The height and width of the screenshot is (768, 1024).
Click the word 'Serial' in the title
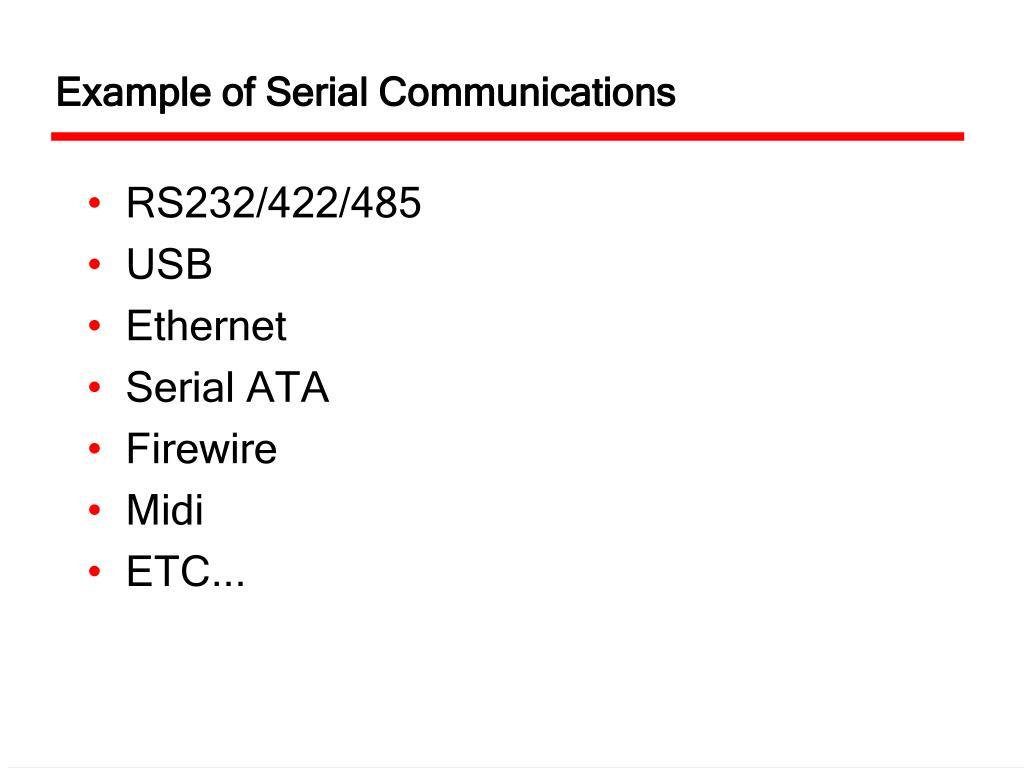click(x=317, y=92)
